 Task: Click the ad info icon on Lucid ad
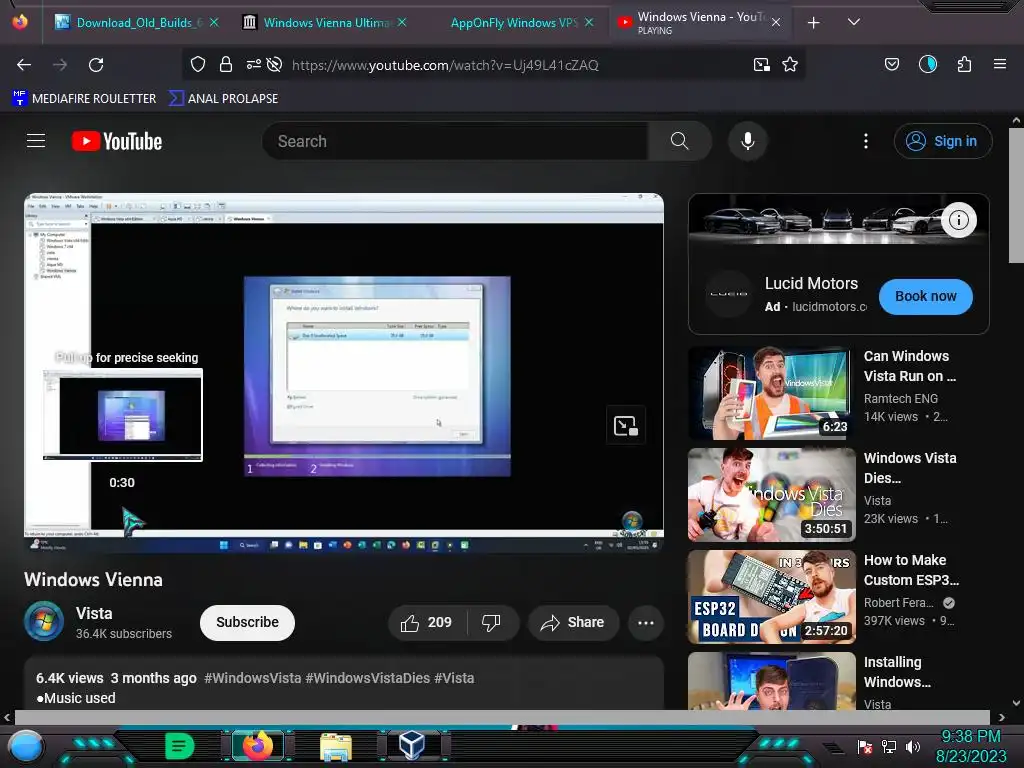tap(959, 220)
